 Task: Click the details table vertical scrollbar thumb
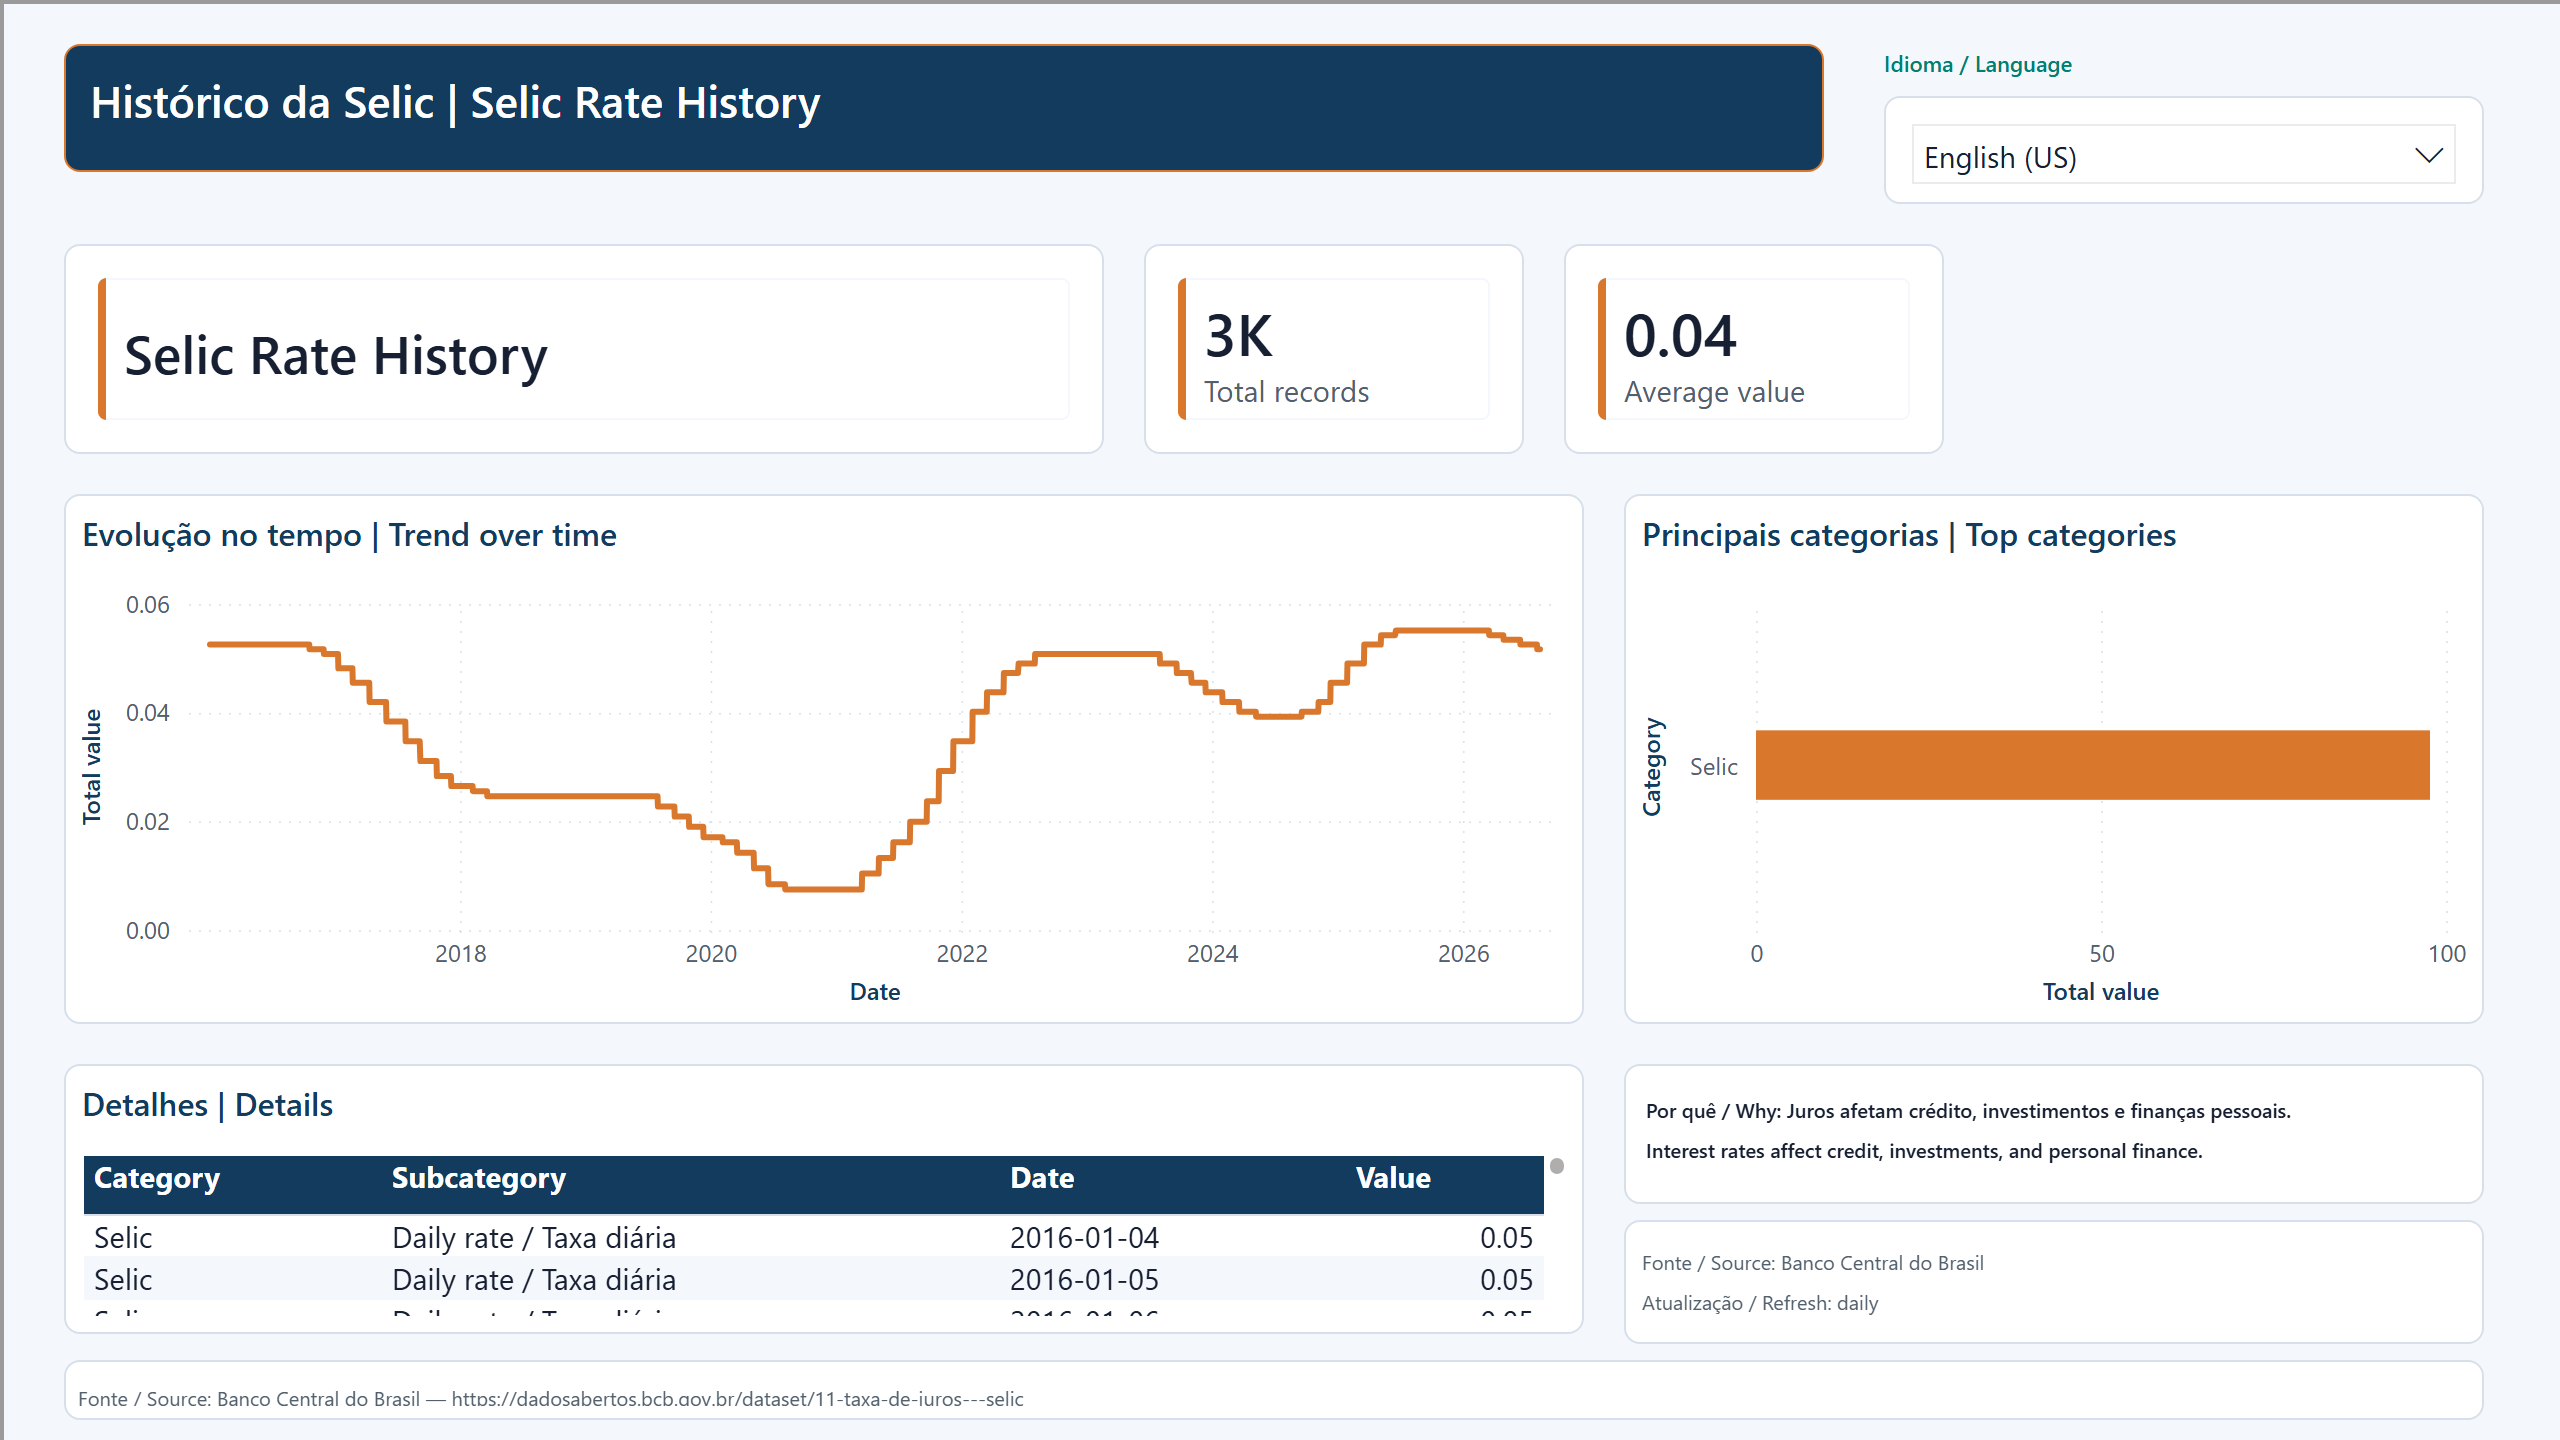(x=1557, y=1166)
